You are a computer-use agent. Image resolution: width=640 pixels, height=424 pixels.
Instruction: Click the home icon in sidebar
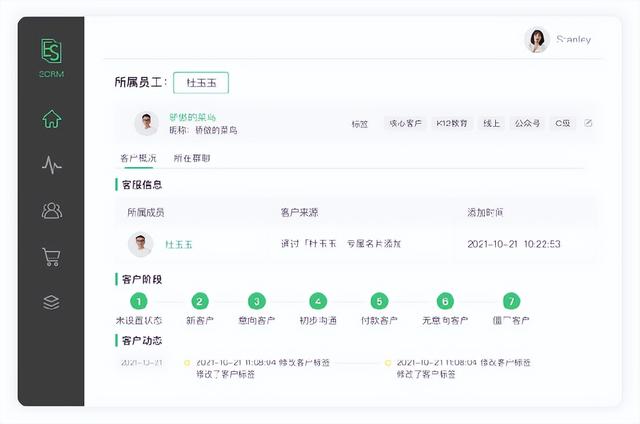tap(51, 119)
